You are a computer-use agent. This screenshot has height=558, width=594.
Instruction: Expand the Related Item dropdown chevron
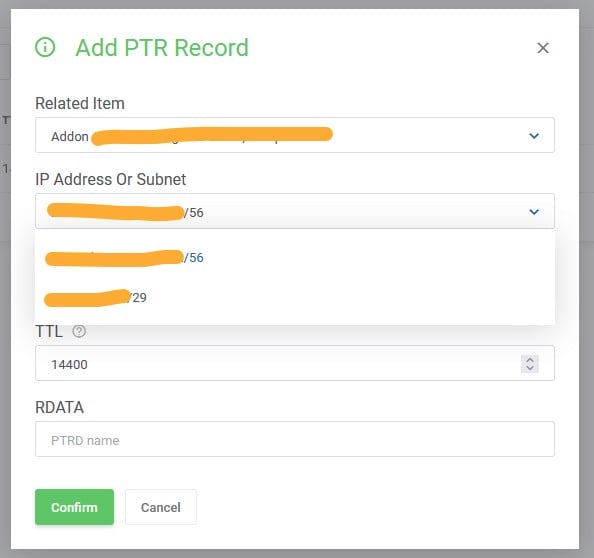pyautogui.click(x=534, y=136)
